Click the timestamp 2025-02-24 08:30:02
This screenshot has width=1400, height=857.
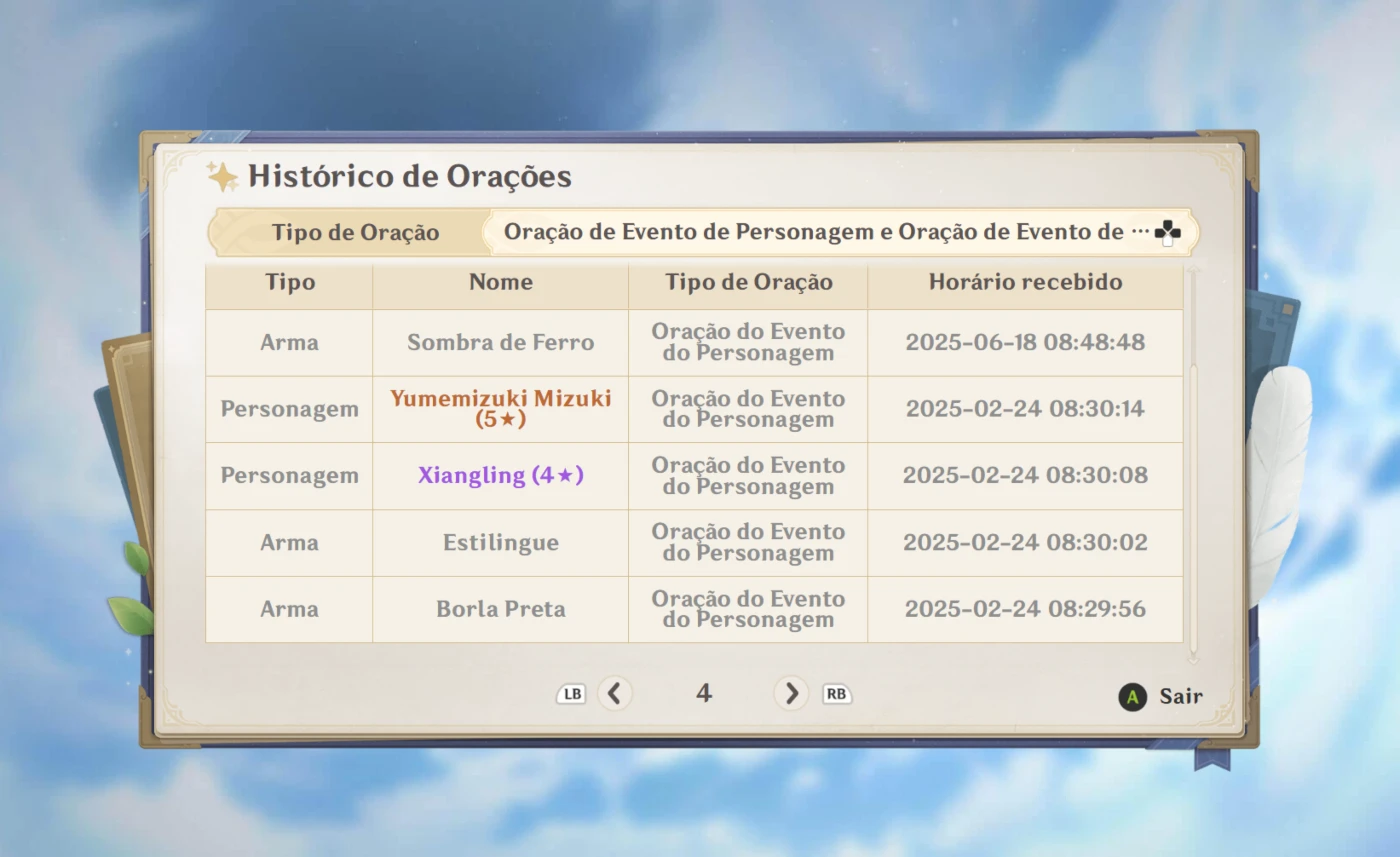(1025, 542)
